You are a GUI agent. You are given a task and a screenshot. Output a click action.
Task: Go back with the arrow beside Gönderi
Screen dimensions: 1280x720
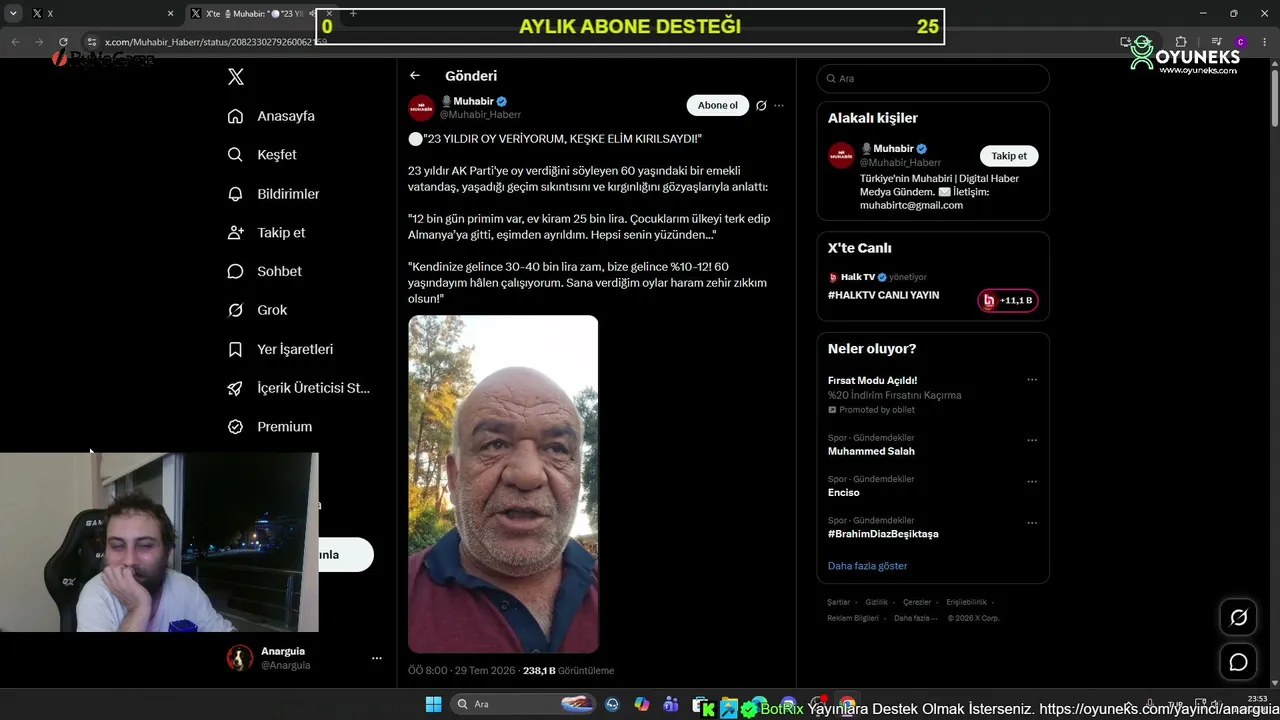[x=415, y=76]
